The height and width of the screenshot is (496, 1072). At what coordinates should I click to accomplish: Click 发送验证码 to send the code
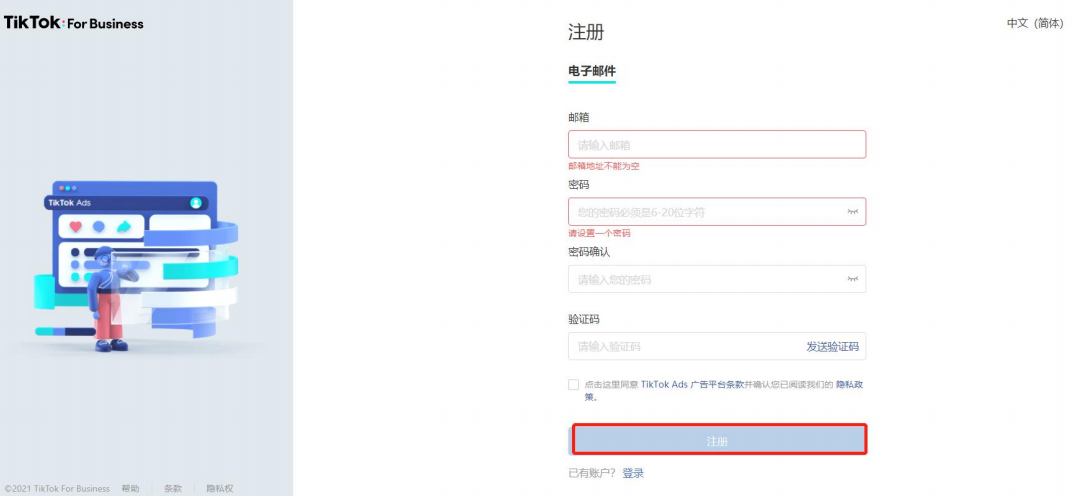coord(832,347)
